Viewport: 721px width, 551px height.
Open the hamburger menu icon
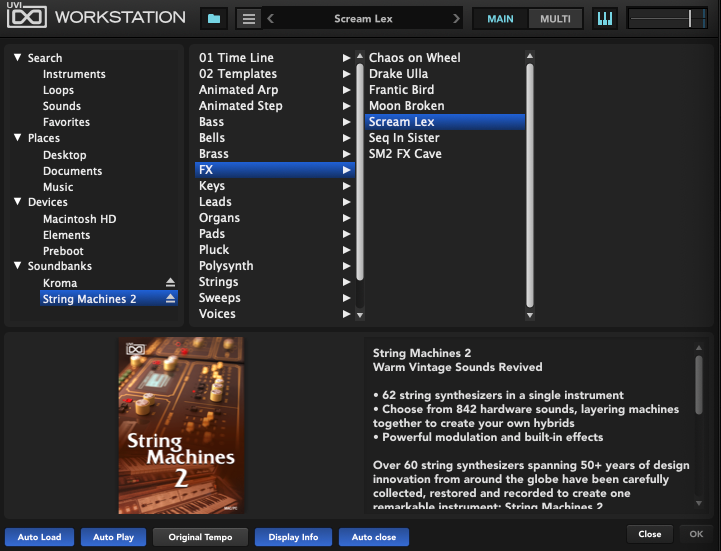point(249,19)
